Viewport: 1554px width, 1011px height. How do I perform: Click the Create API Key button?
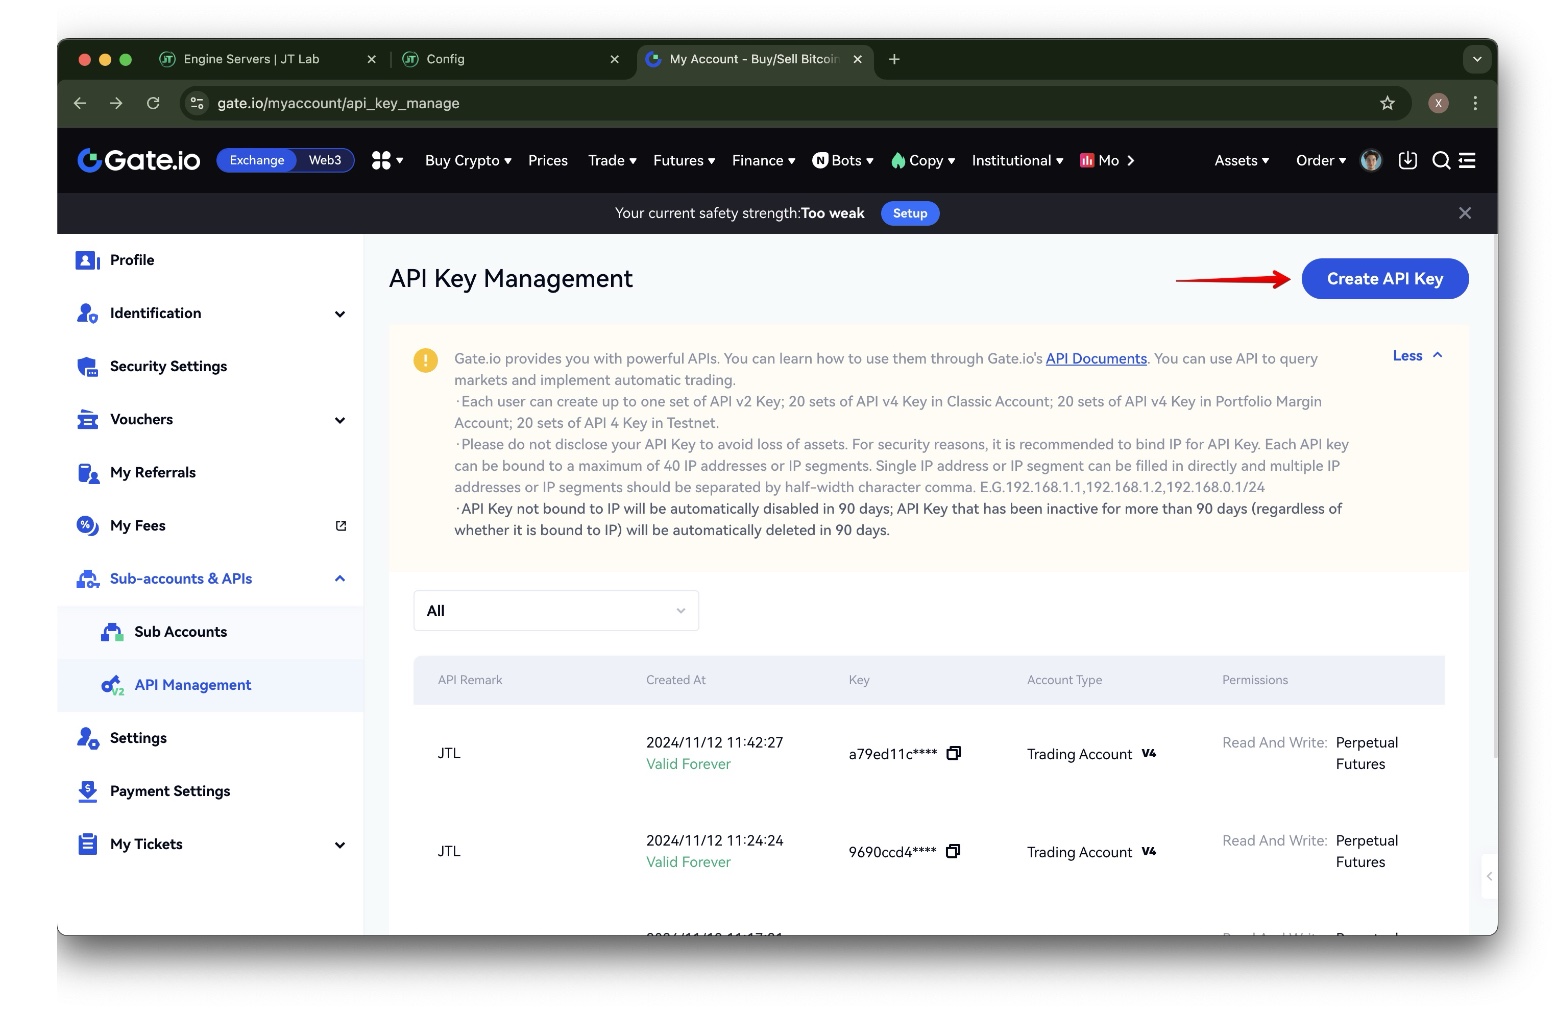tap(1384, 279)
